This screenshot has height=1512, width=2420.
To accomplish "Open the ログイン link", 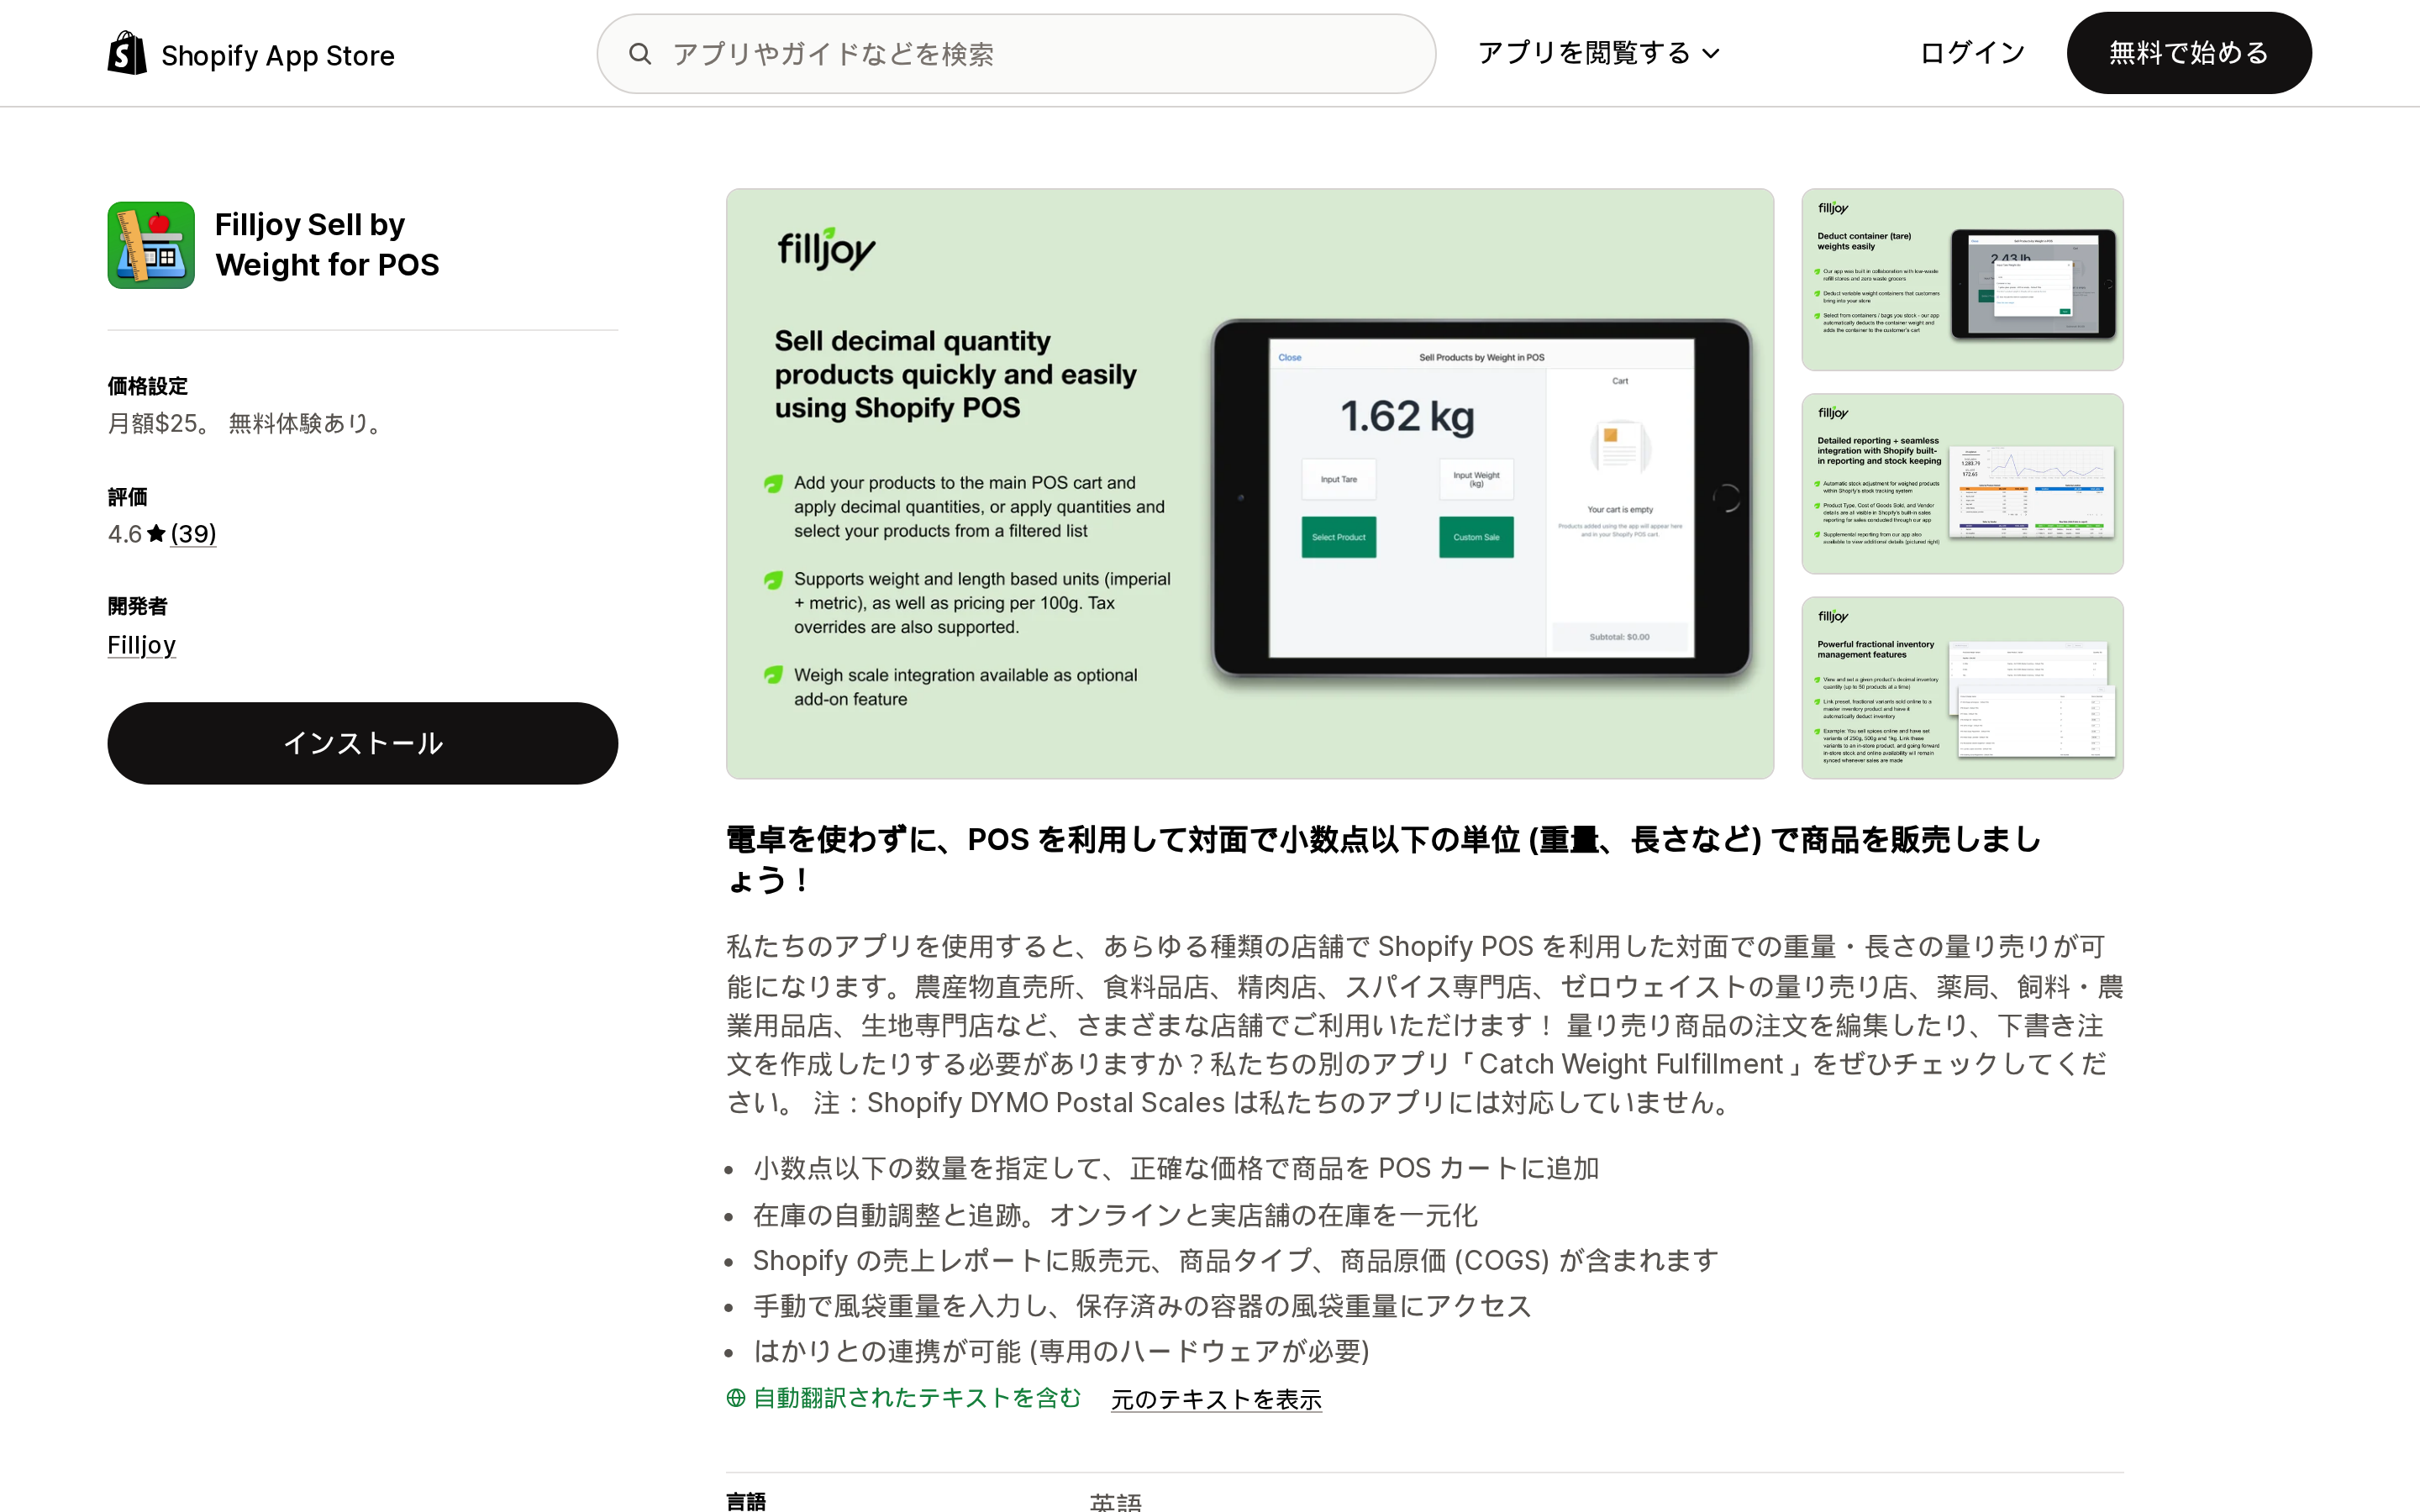I will click(x=1972, y=53).
